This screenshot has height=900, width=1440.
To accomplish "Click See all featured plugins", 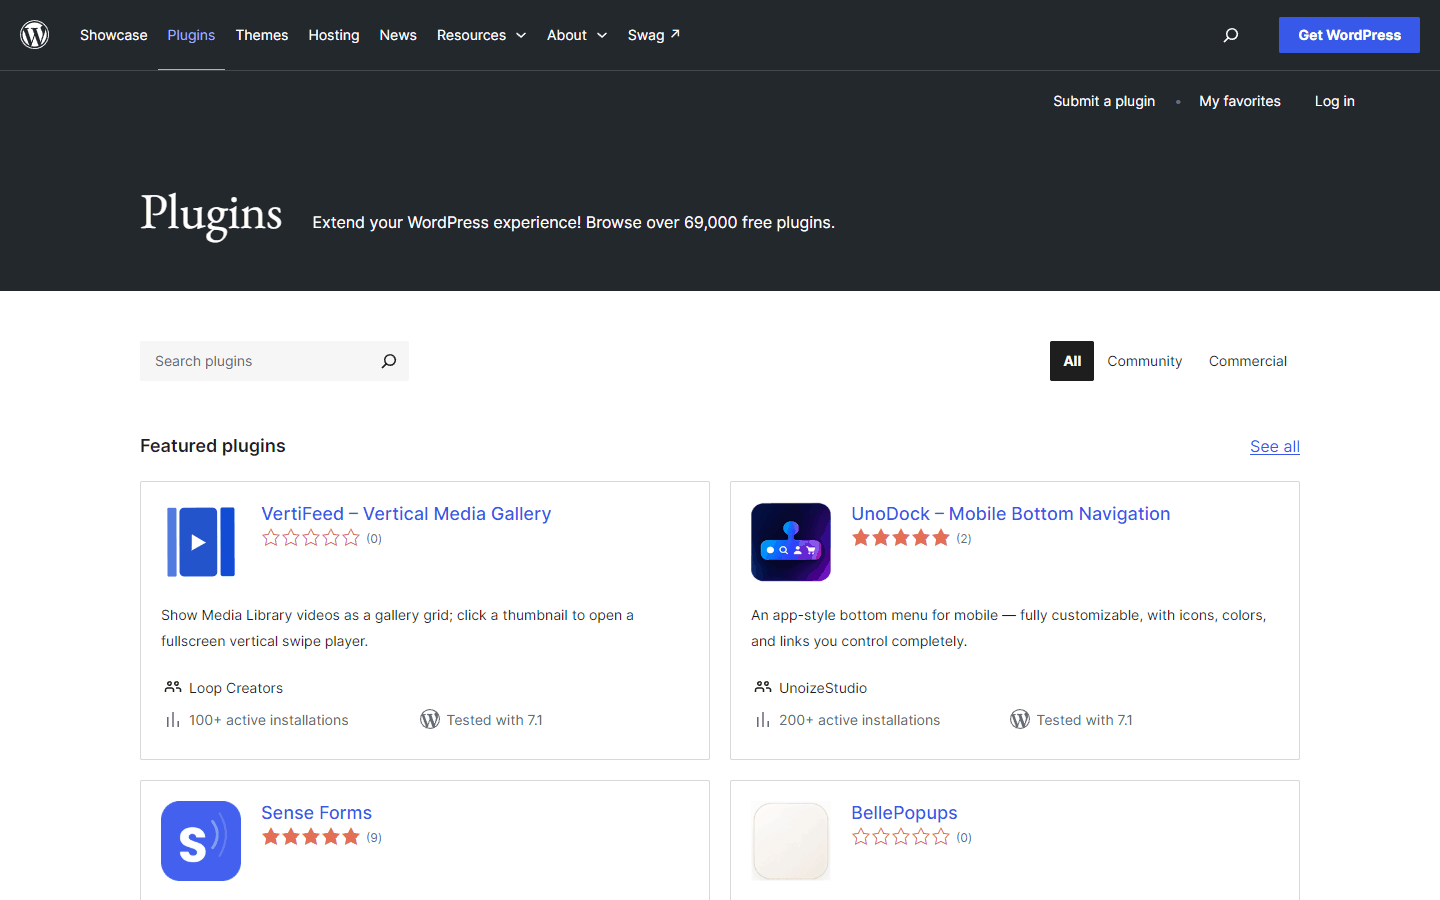I will 1275,447.
